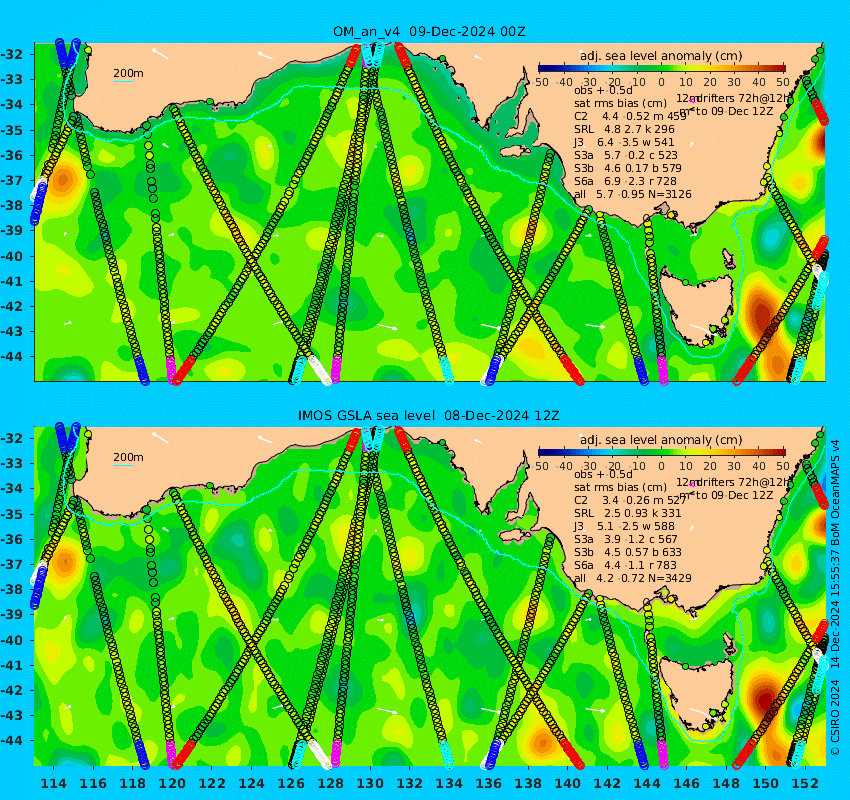Screen dimensions: 850x800
Task: Select 'adj. sea level anomaly (cm)' label in top panel
Action: [x=661, y=56]
